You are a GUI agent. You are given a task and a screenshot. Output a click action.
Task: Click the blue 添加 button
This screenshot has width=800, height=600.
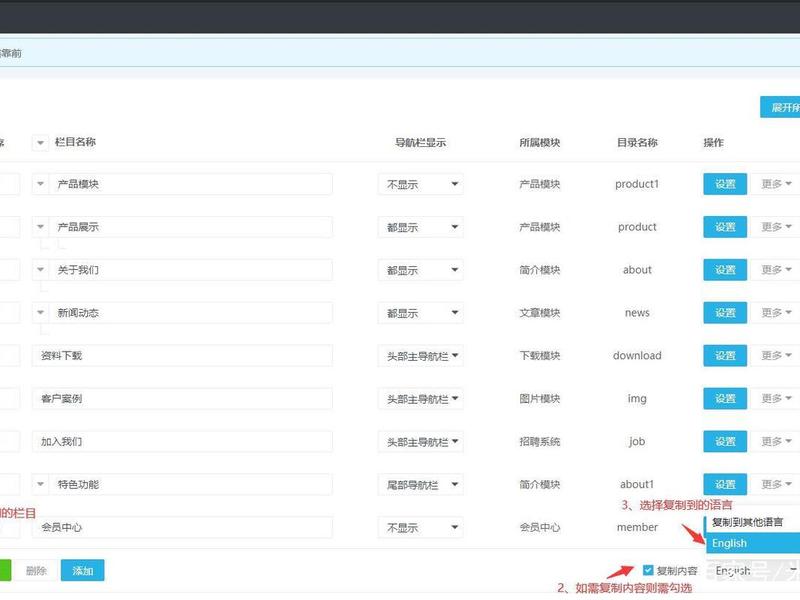[83, 570]
